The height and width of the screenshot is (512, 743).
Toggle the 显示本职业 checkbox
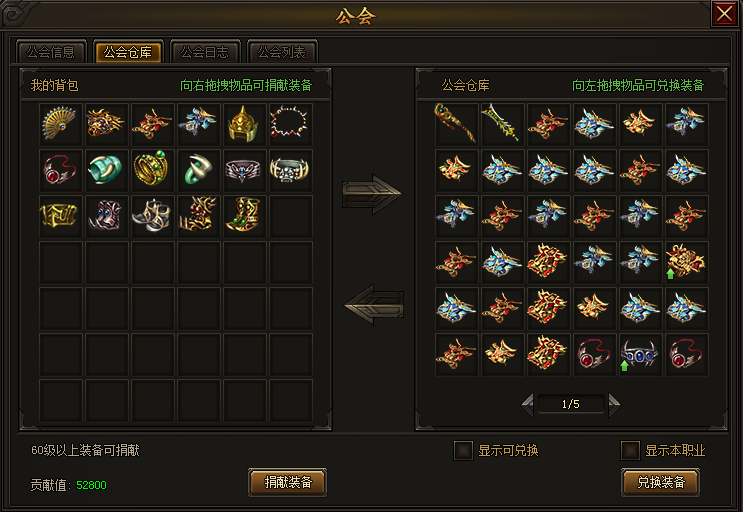pyautogui.click(x=630, y=450)
